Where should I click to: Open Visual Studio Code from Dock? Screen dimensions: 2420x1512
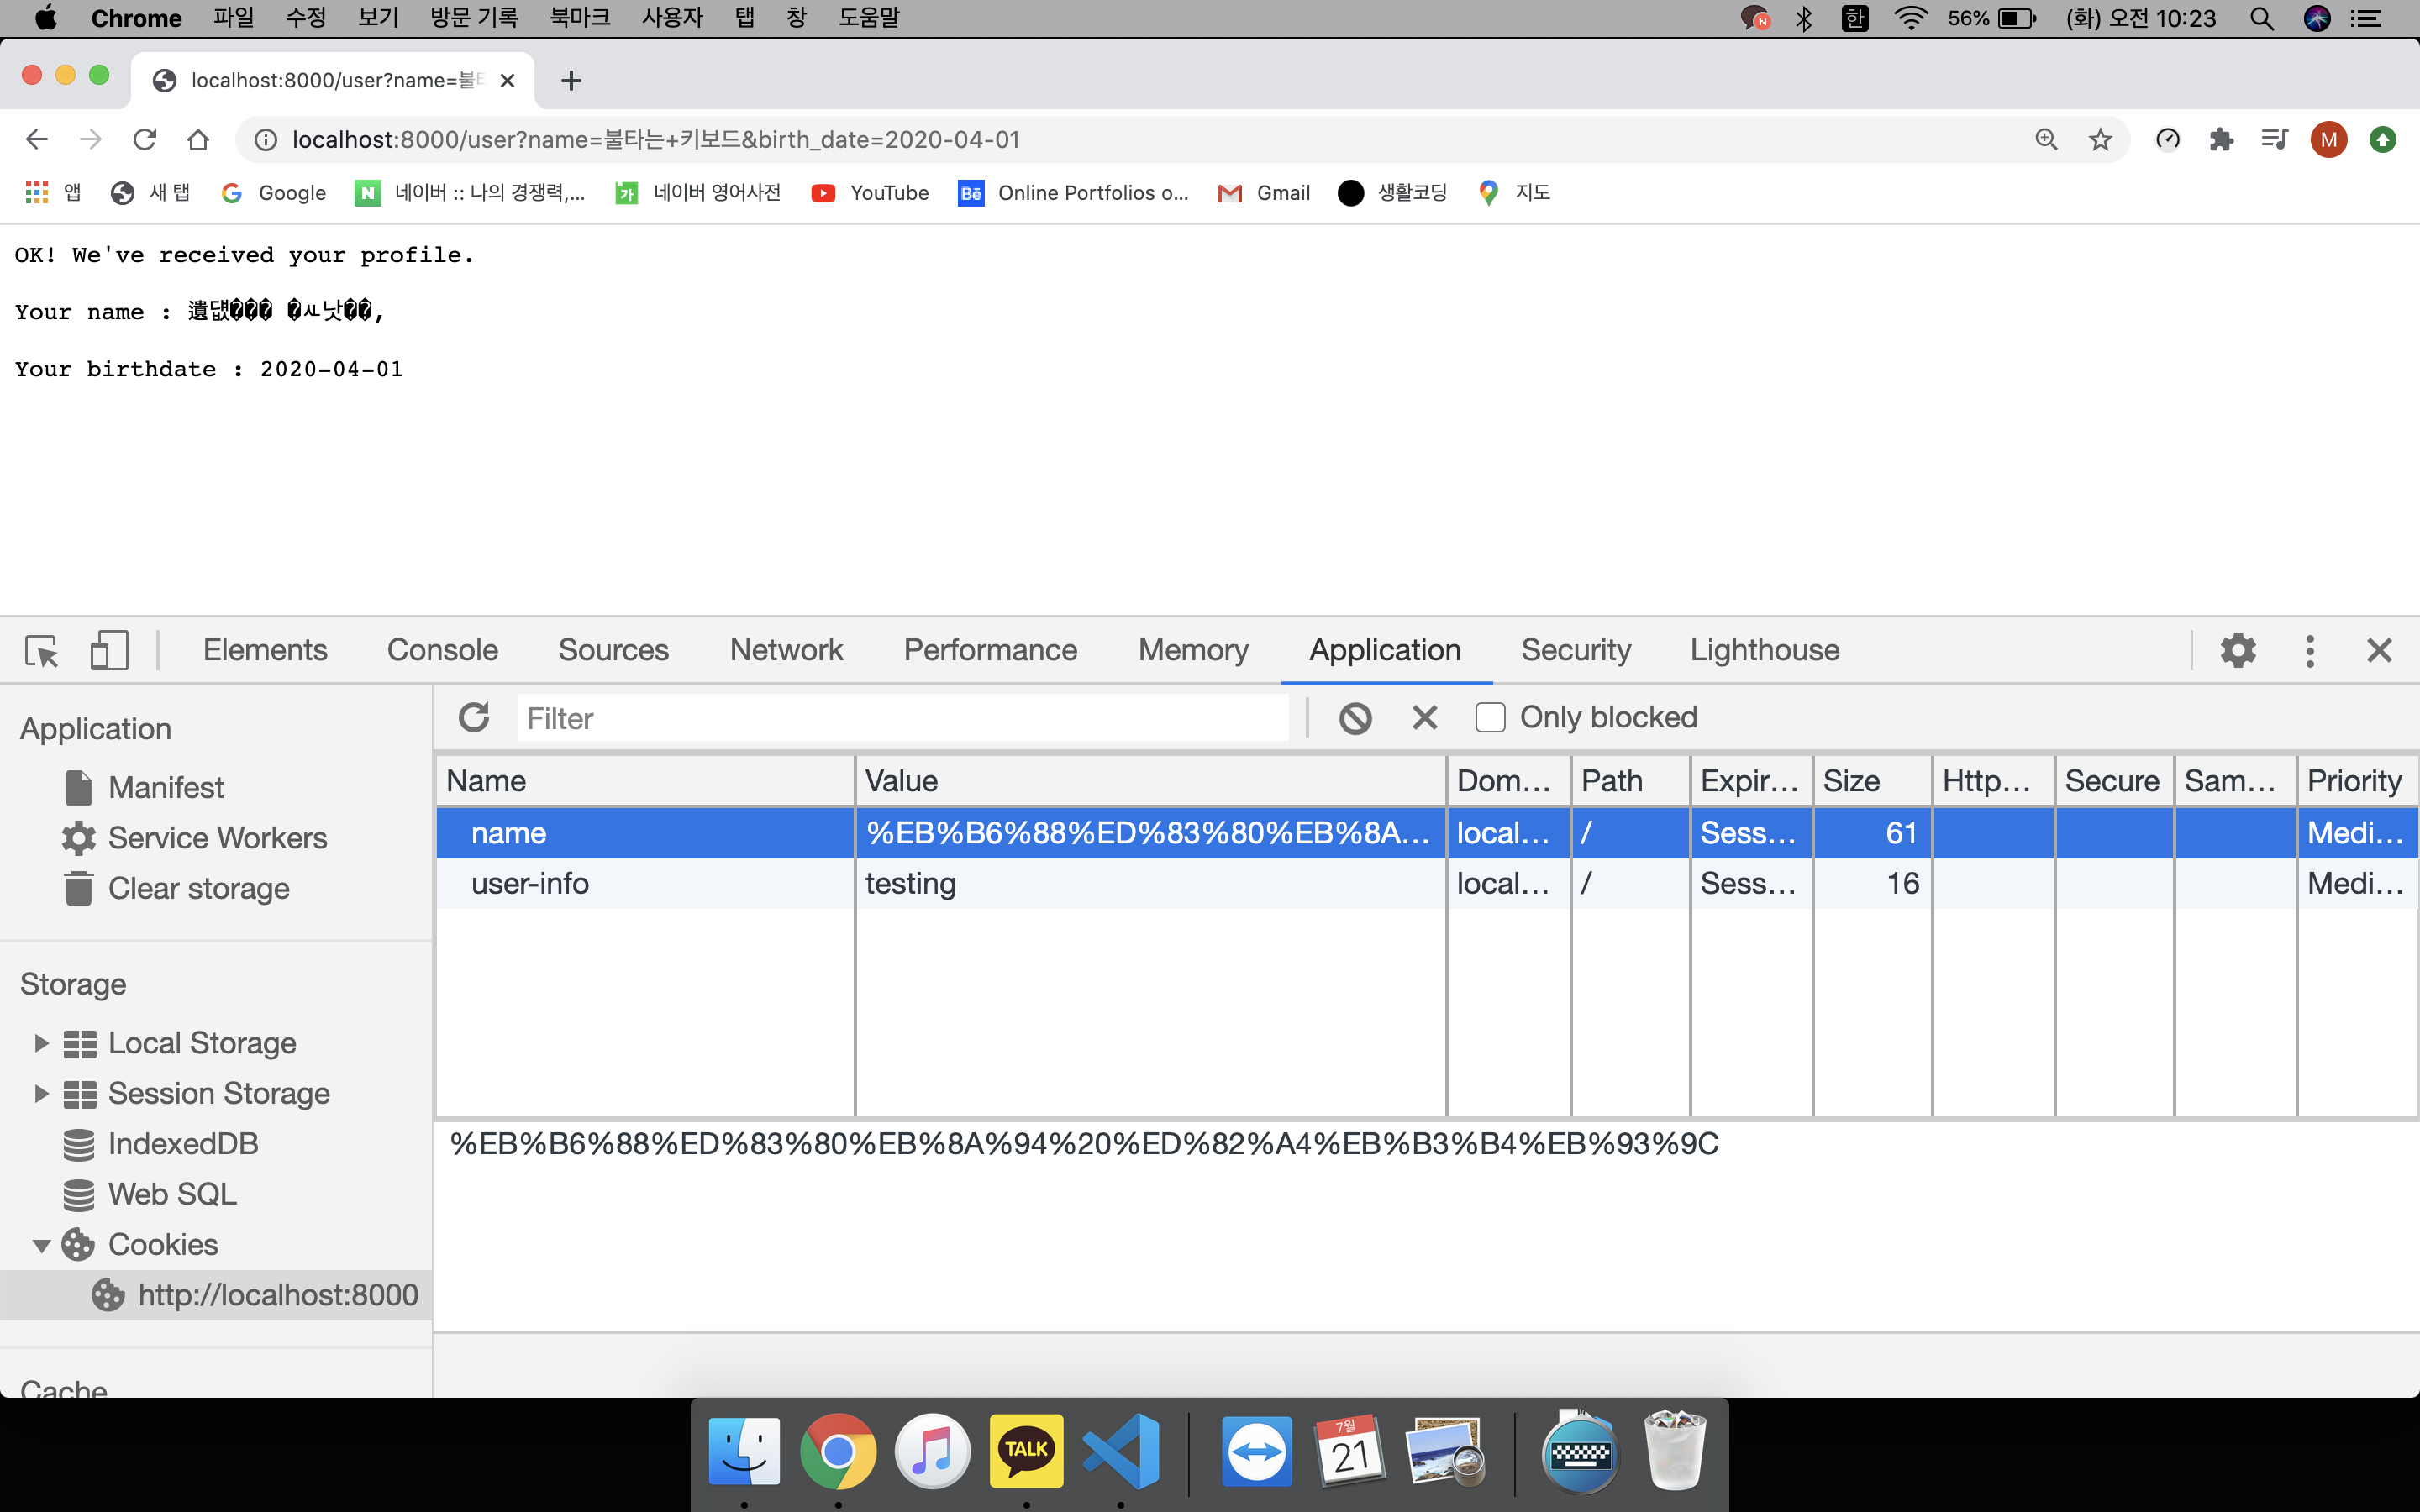1121,1450
